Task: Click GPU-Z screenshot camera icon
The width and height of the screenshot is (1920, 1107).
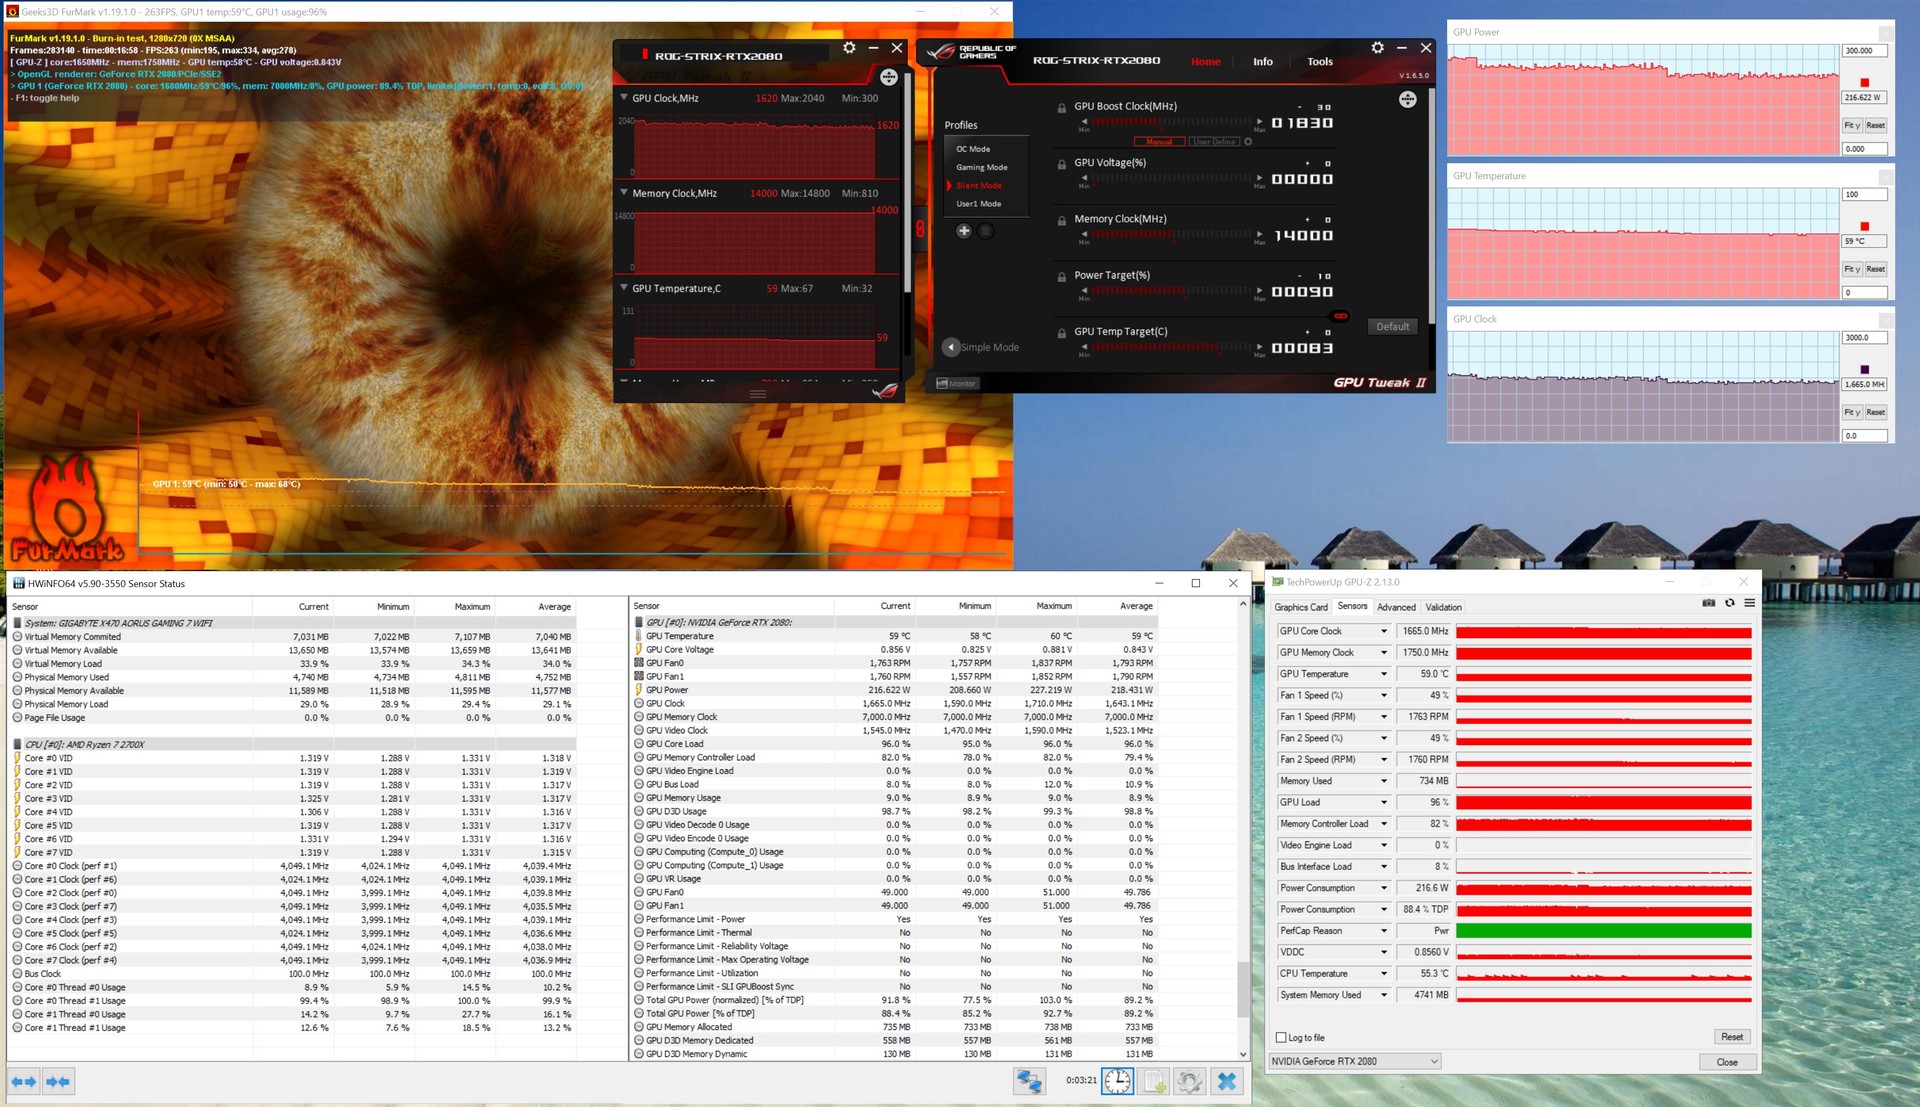Action: (x=1708, y=603)
